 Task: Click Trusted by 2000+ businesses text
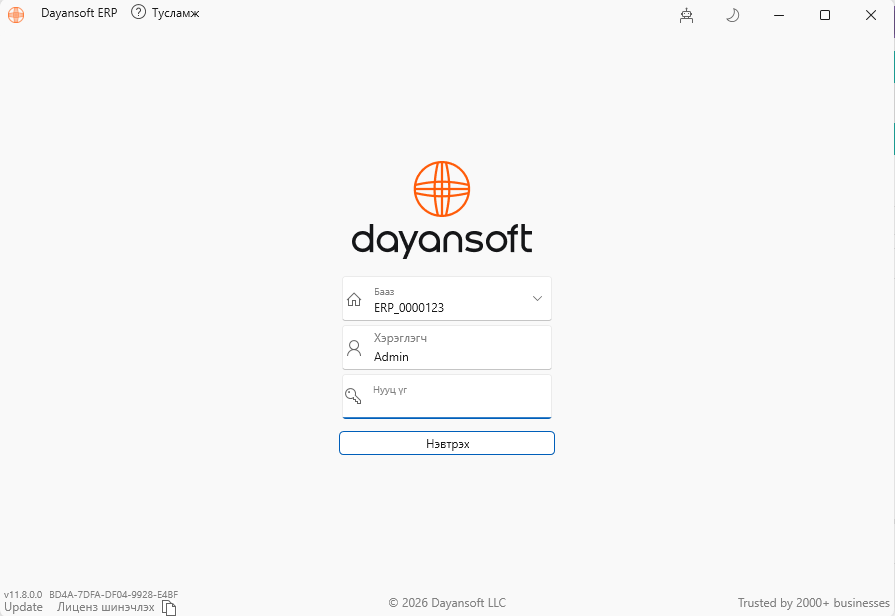(x=813, y=603)
